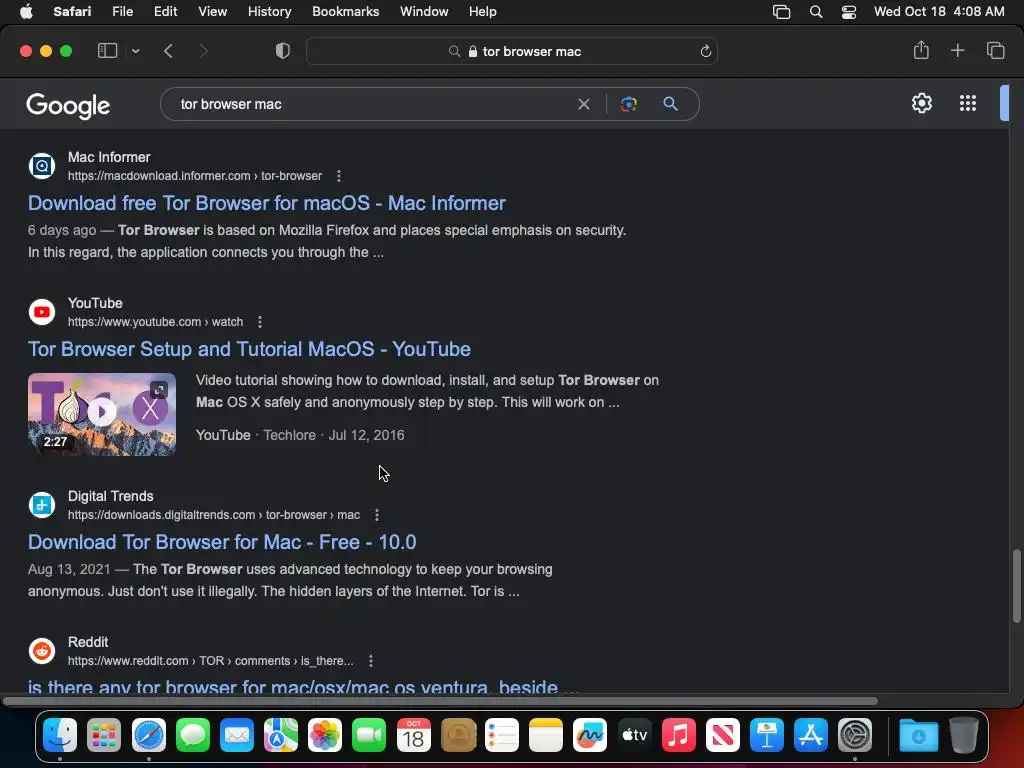Open Photos from the Dock
The width and height of the screenshot is (1024, 768).
325,735
